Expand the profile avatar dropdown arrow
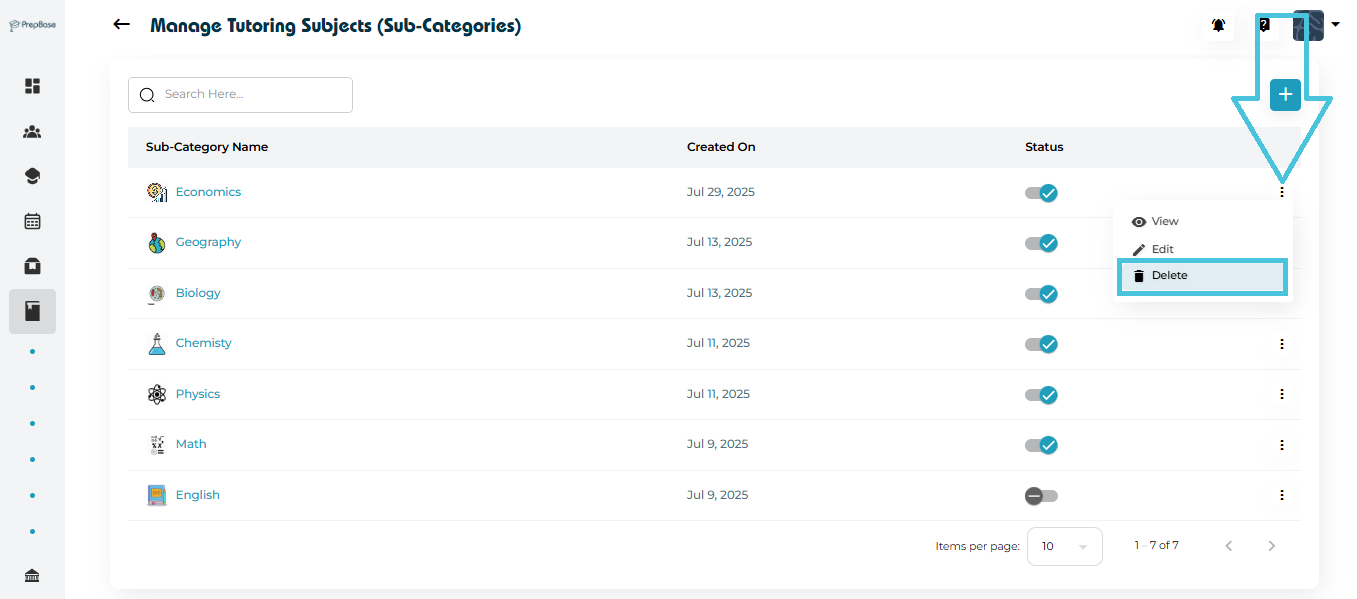The height and width of the screenshot is (599, 1357). (x=1335, y=25)
